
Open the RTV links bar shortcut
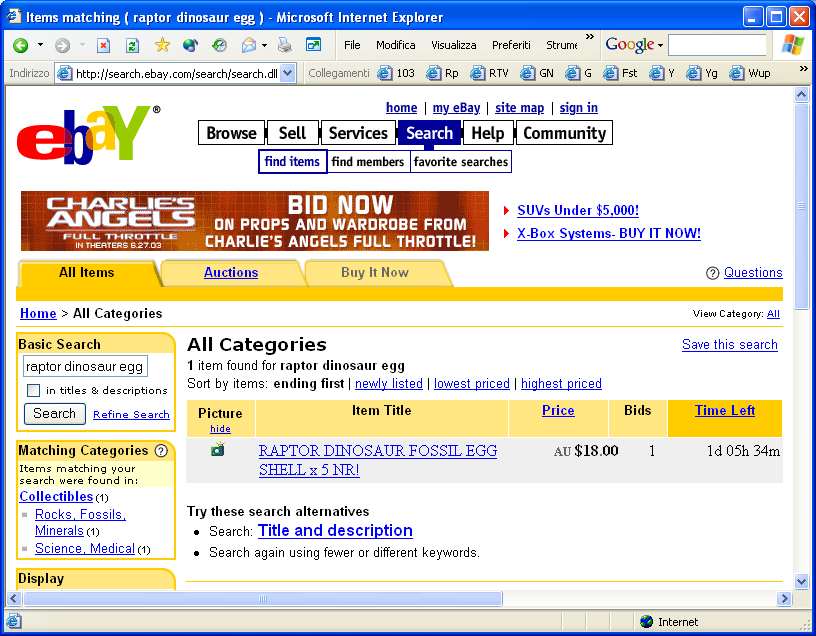(x=489, y=73)
